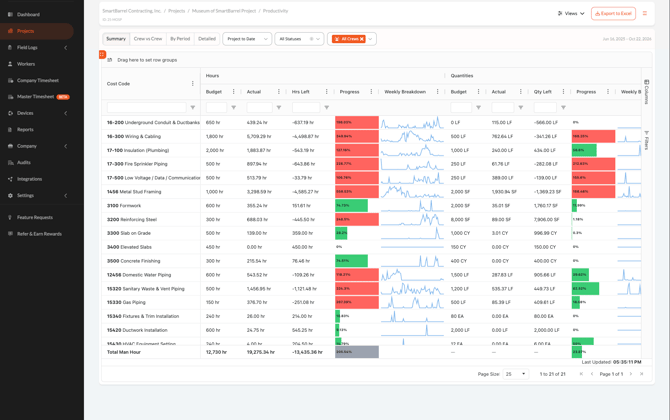The image size is (670, 420).
Task: Open the Project to Date dropdown
Action: click(247, 39)
